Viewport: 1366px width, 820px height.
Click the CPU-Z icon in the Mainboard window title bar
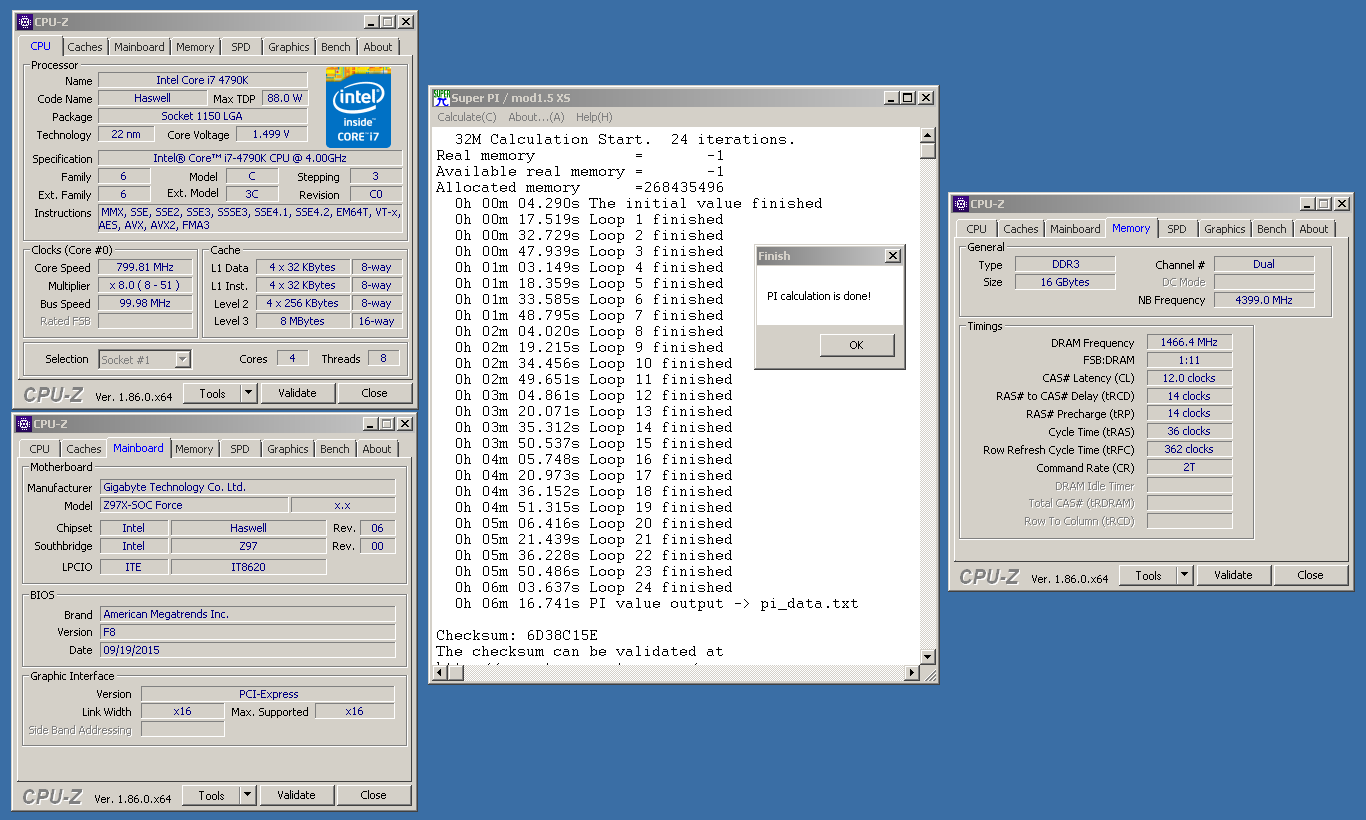tap(25, 424)
